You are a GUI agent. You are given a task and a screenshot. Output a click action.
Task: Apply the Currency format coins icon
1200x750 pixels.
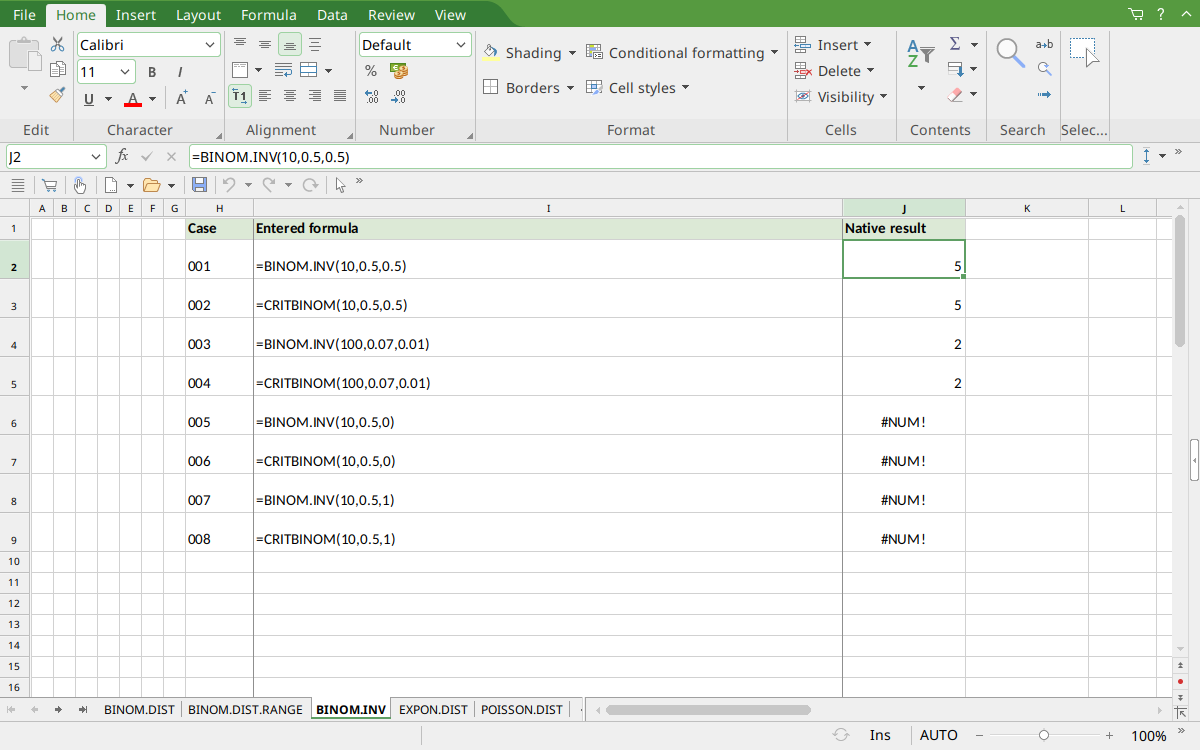point(399,71)
